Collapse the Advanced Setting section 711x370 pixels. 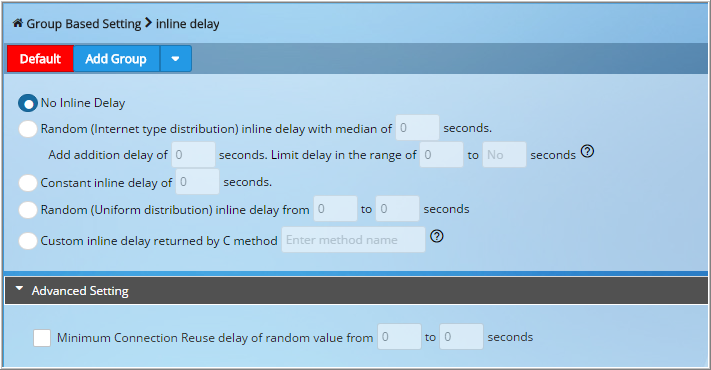[x=19, y=288]
